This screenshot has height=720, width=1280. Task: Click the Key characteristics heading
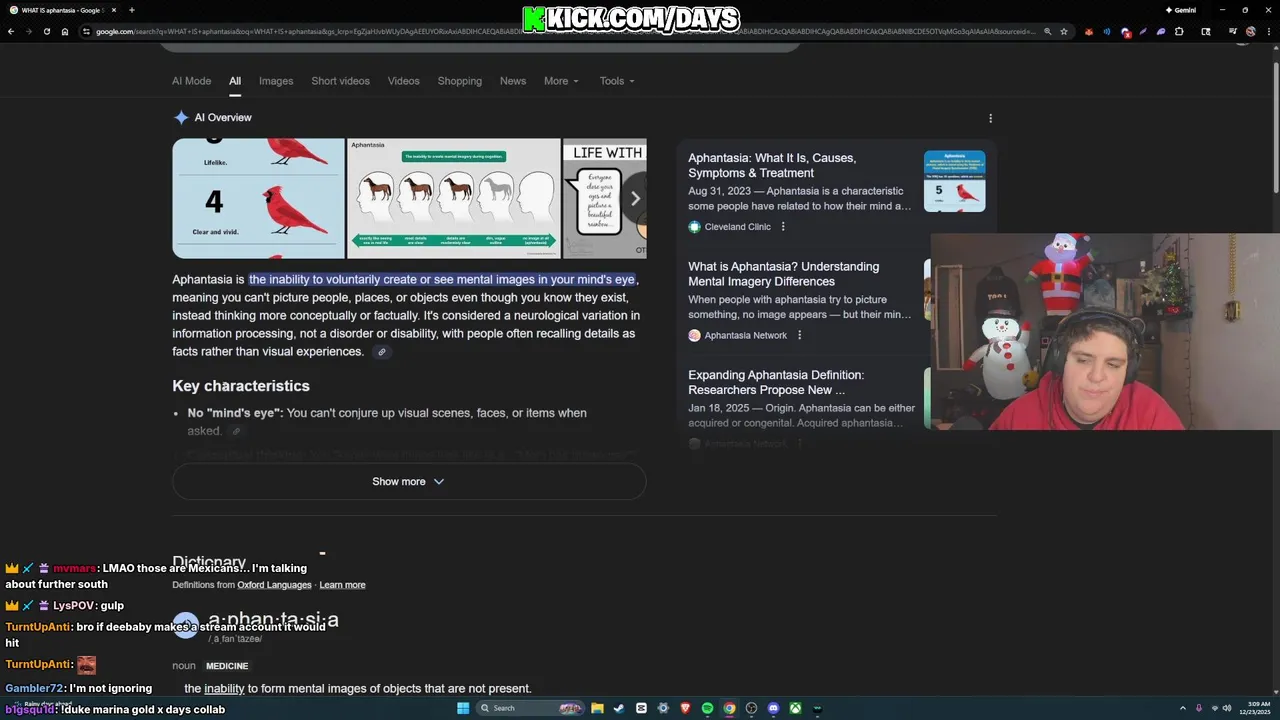click(241, 386)
